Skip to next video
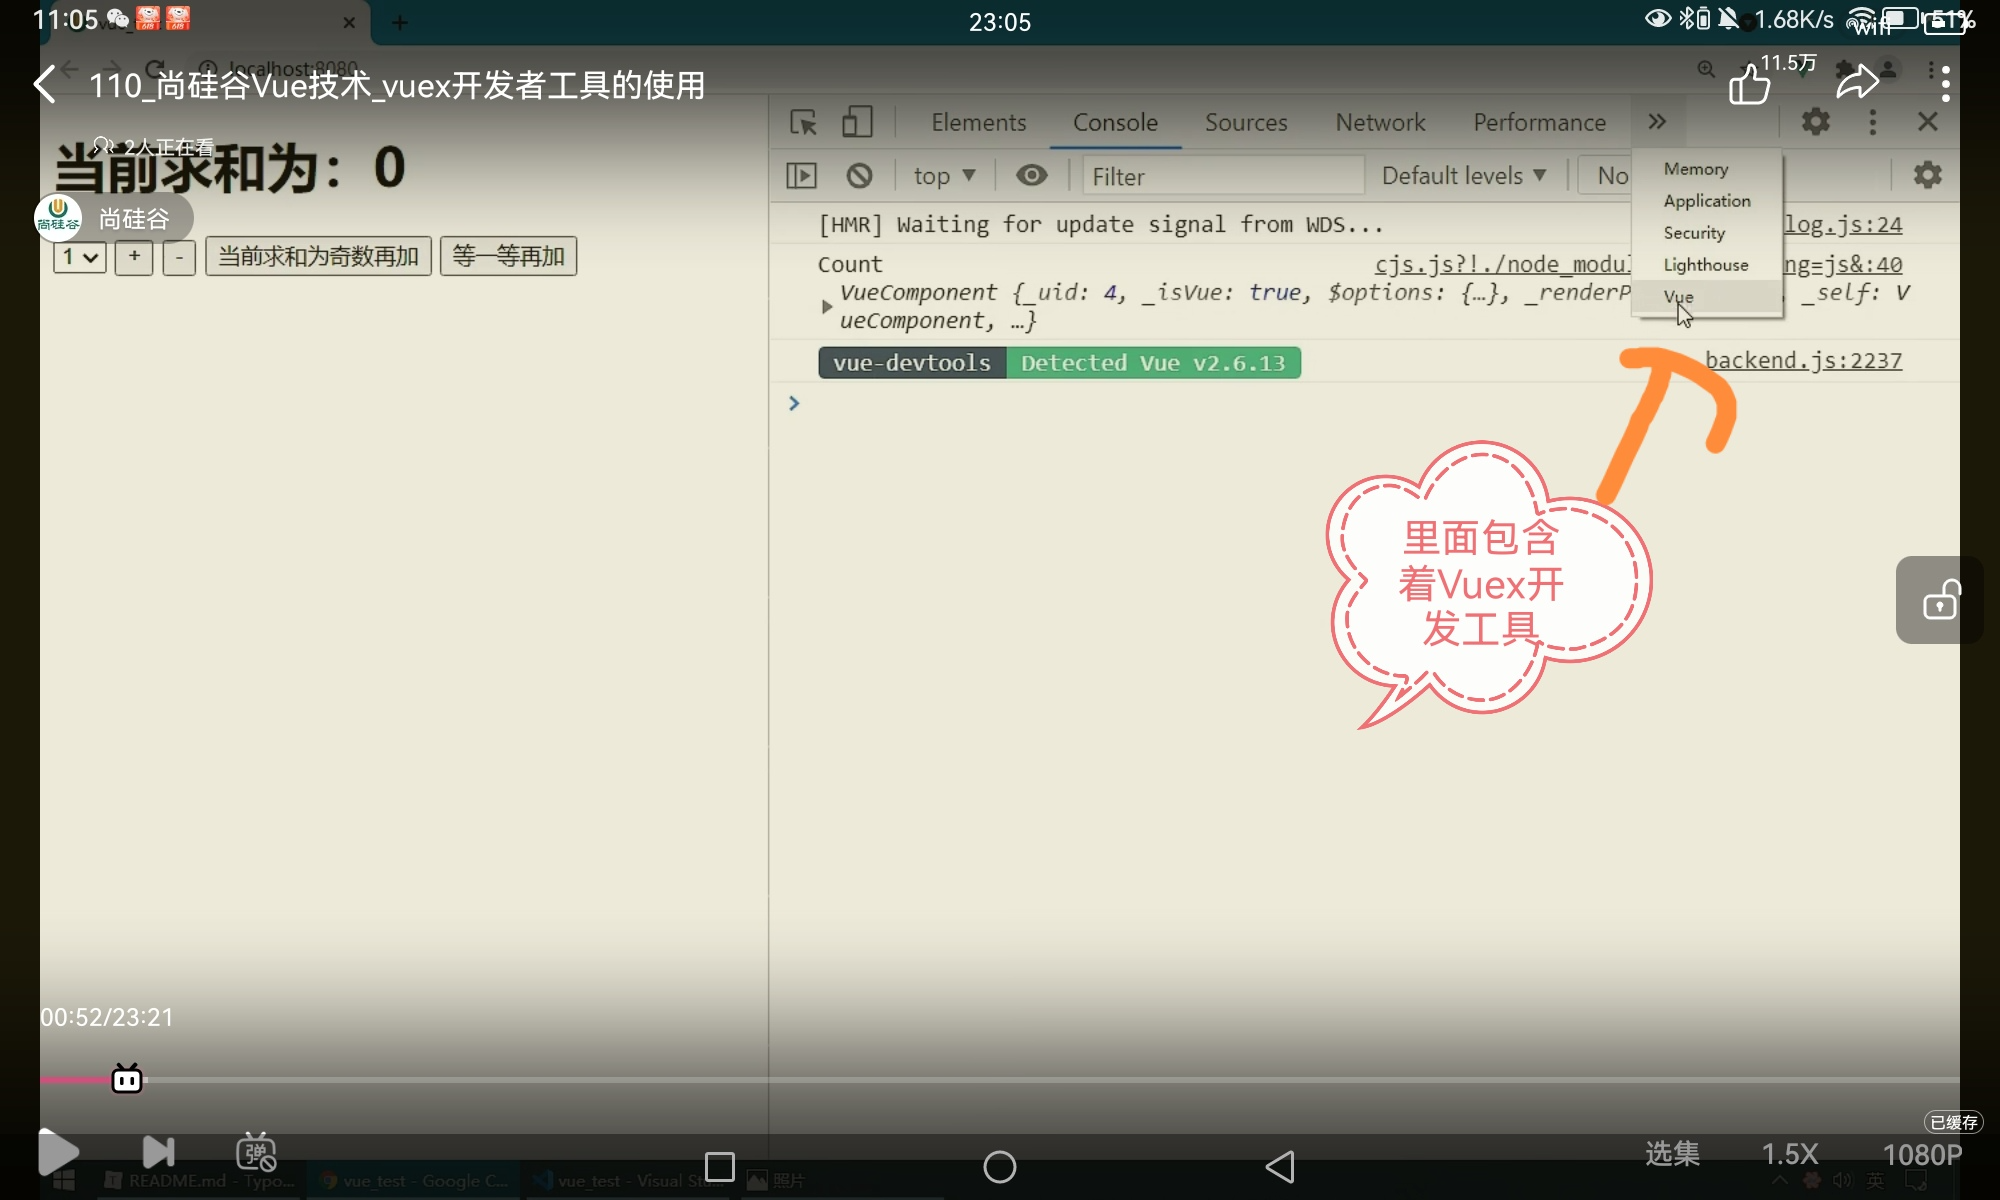 [x=158, y=1152]
